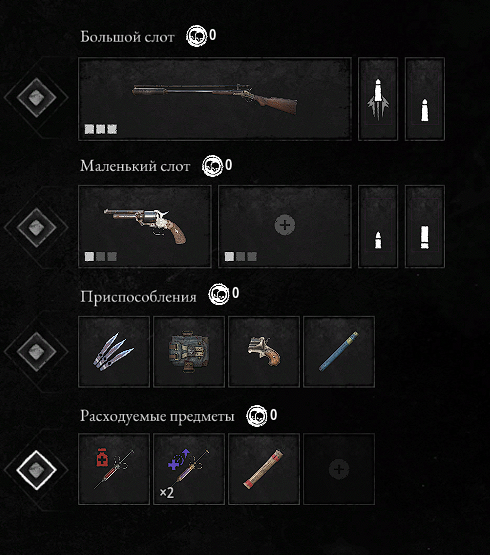490x555 pixels.
Task: Add weapon to empty small slot
Action: point(285,226)
